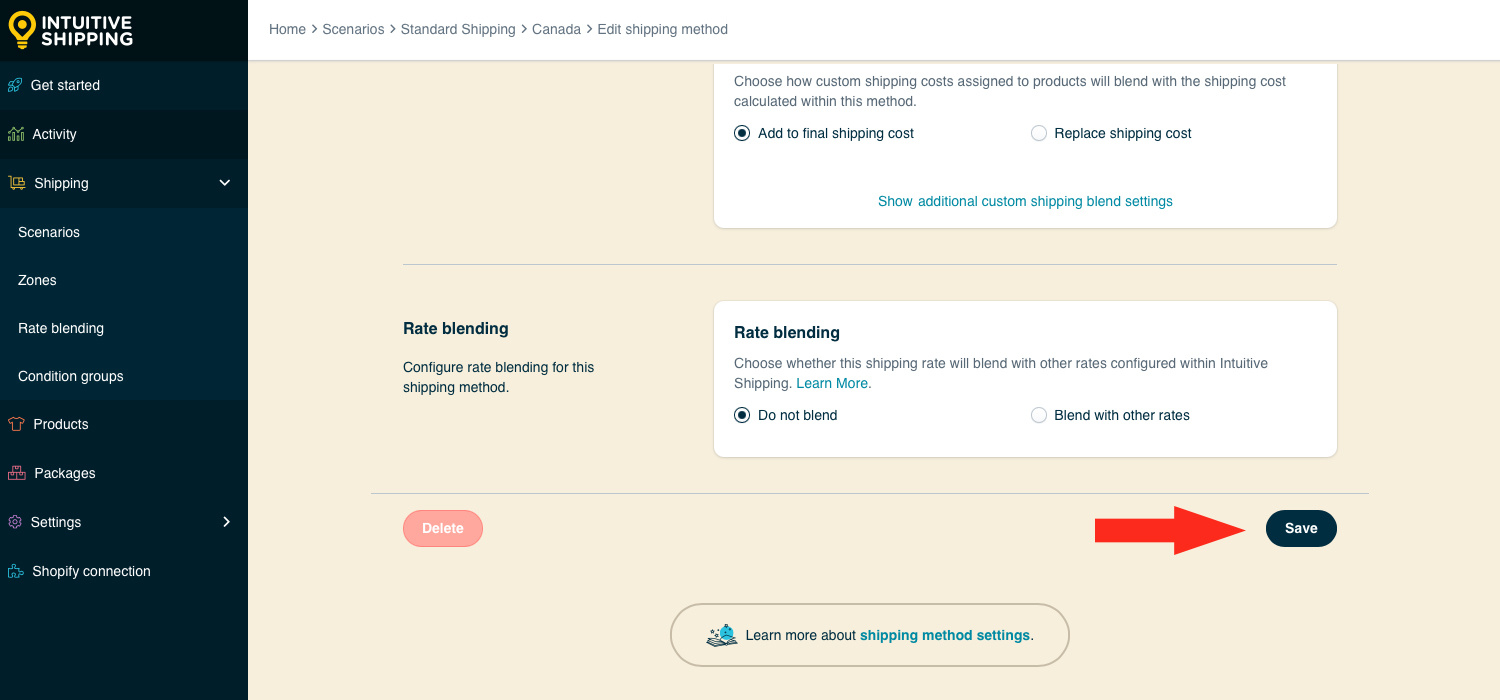1500x700 pixels.
Task: Click the red Delete button
Action: tap(443, 528)
